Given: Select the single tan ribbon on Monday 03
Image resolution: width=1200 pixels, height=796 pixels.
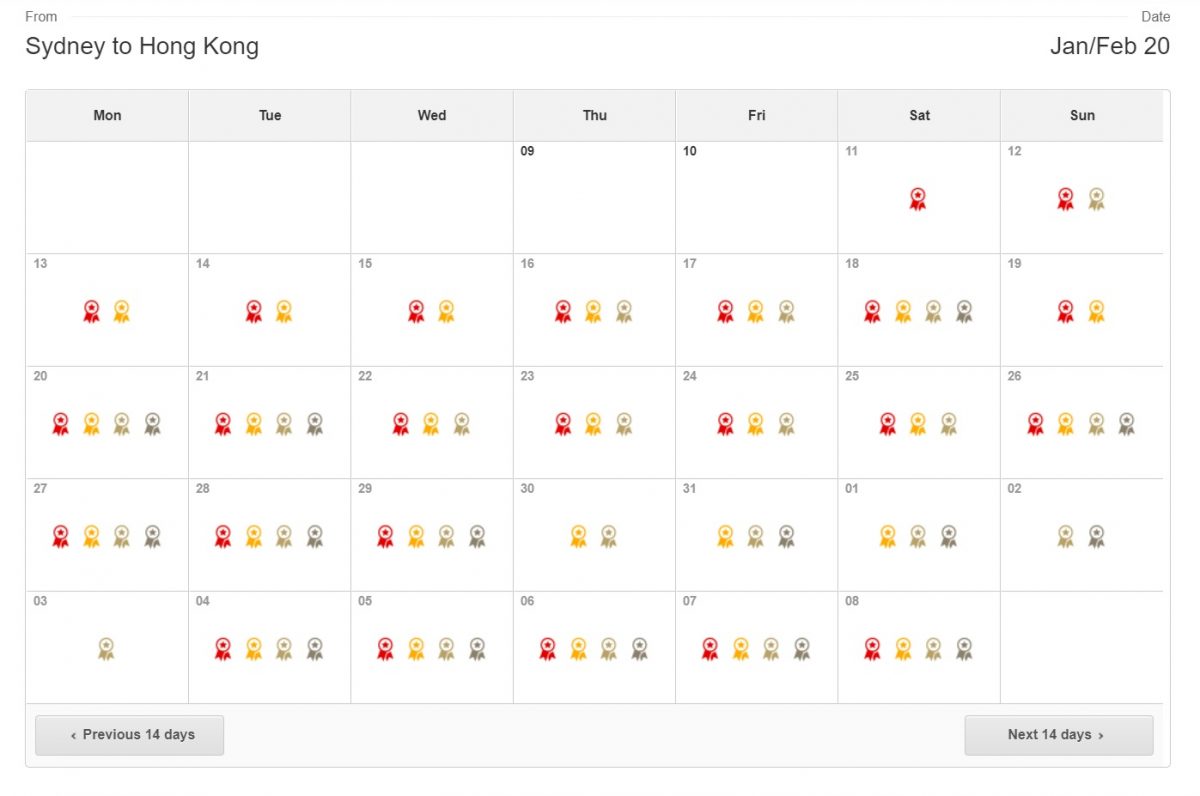Looking at the screenshot, I should [106, 649].
